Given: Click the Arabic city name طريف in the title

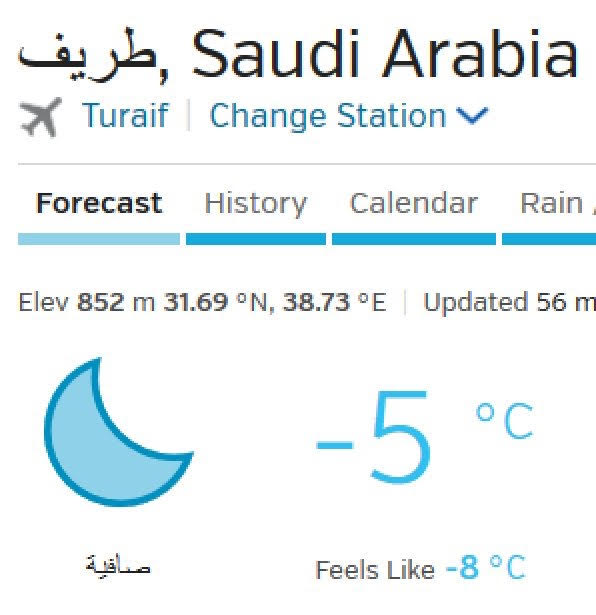Looking at the screenshot, I should 87,54.
